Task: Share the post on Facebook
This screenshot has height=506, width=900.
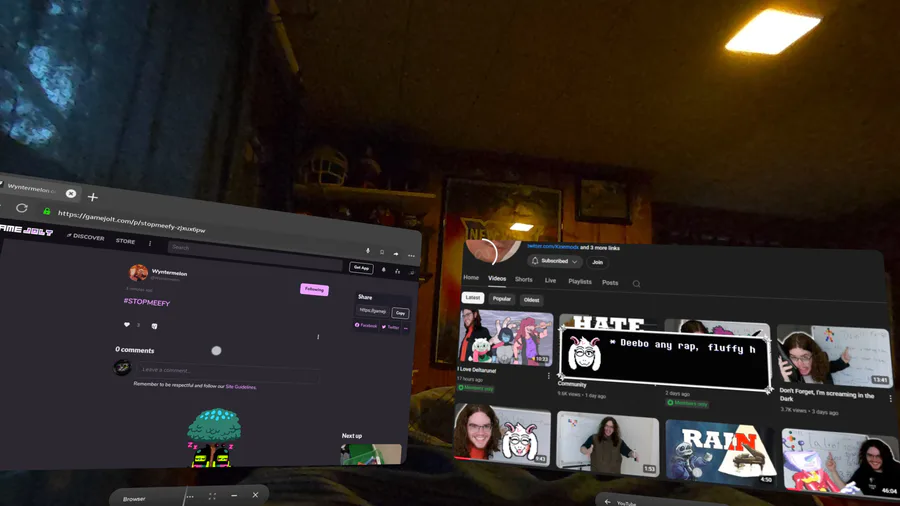Action: tap(366, 325)
